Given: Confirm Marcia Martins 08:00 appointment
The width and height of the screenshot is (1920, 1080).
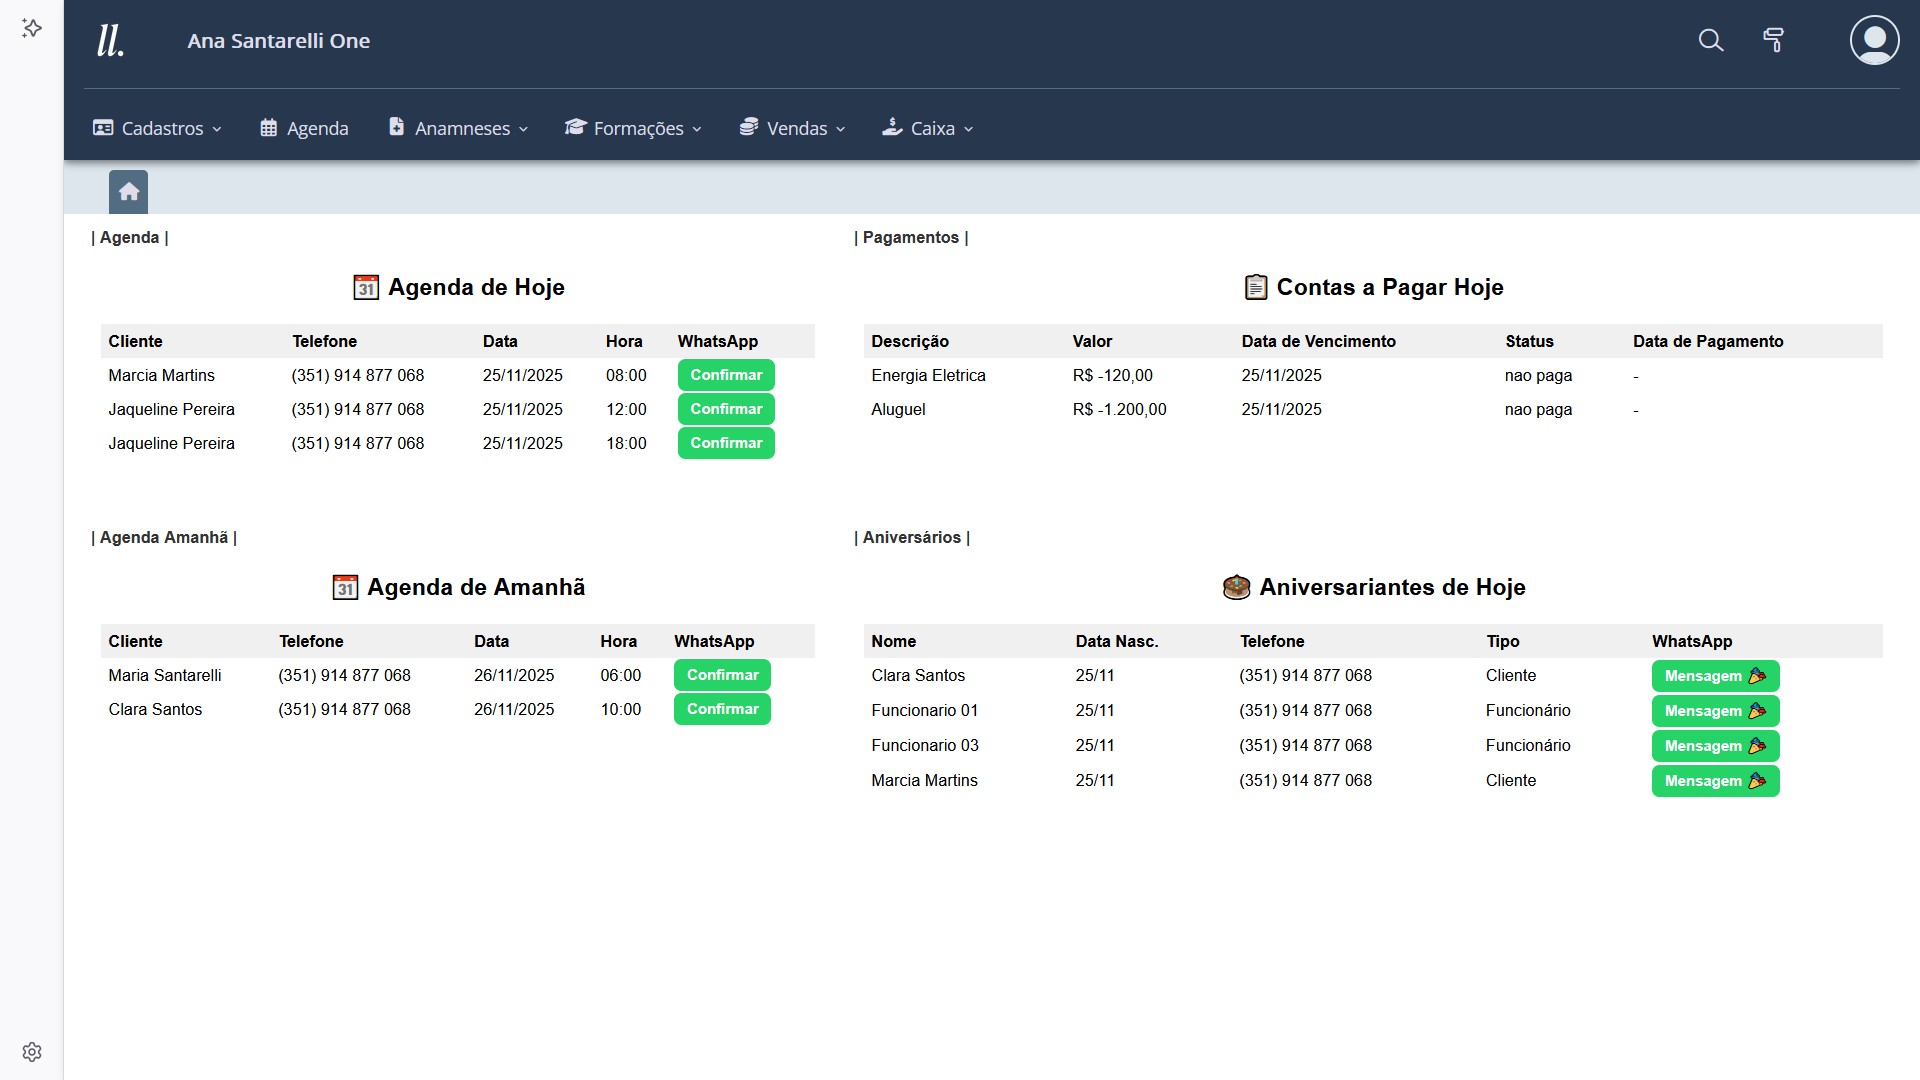Looking at the screenshot, I should click(x=726, y=375).
